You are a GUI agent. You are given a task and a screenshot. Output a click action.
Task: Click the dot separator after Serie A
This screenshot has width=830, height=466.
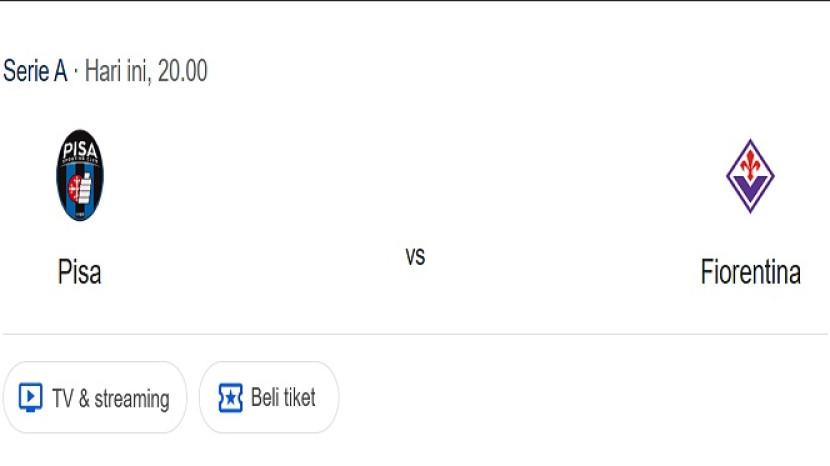[76, 72]
